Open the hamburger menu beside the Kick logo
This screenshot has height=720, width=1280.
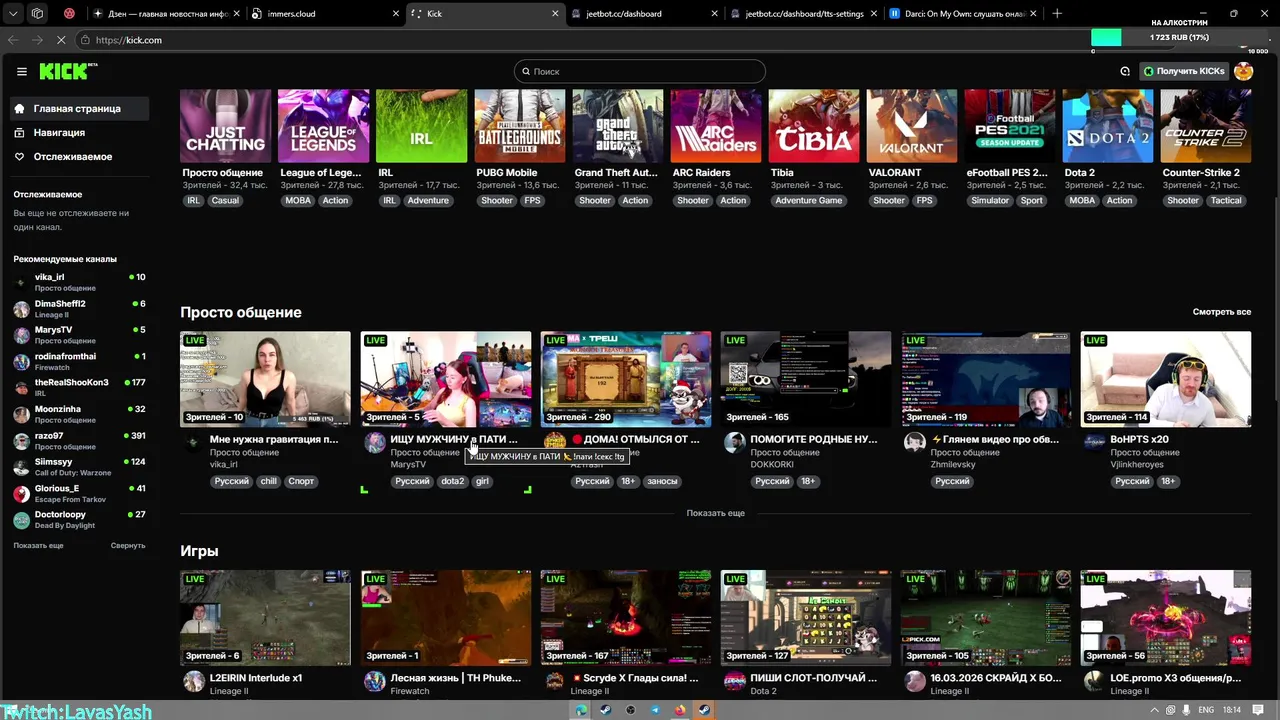tap(21, 71)
